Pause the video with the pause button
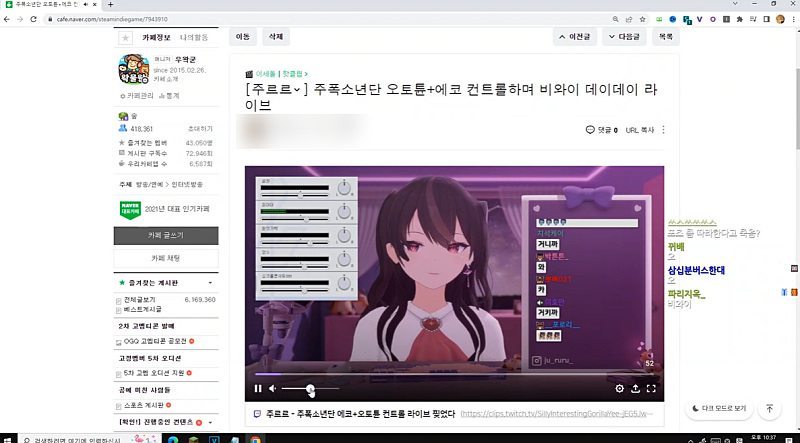800x443 pixels. click(258, 389)
